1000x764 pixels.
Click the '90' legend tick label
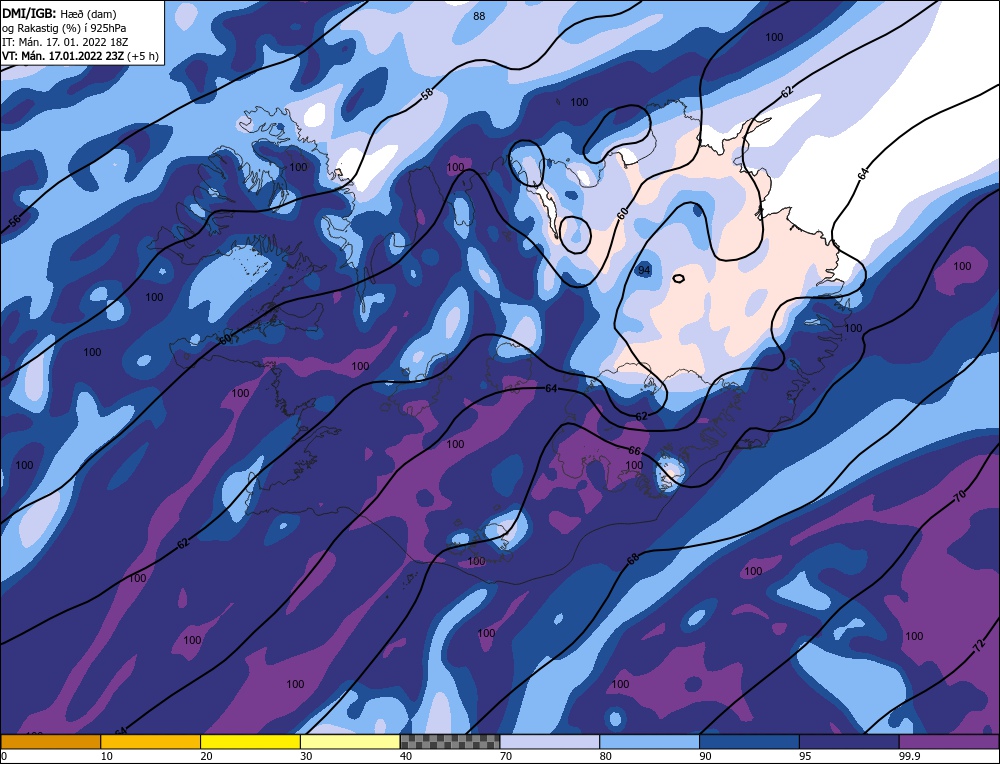pyautogui.click(x=705, y=756)
